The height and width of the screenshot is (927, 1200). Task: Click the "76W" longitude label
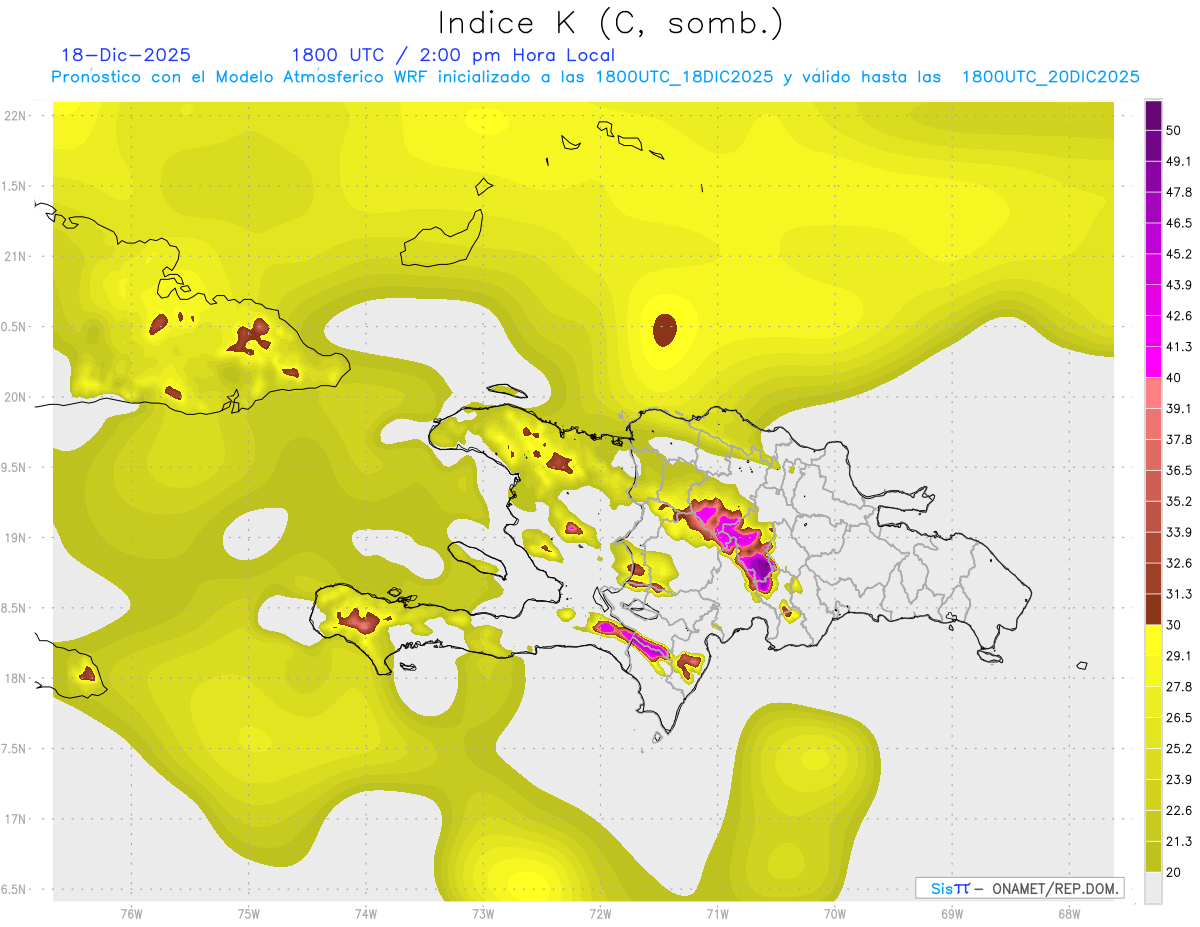coord(131,914)
